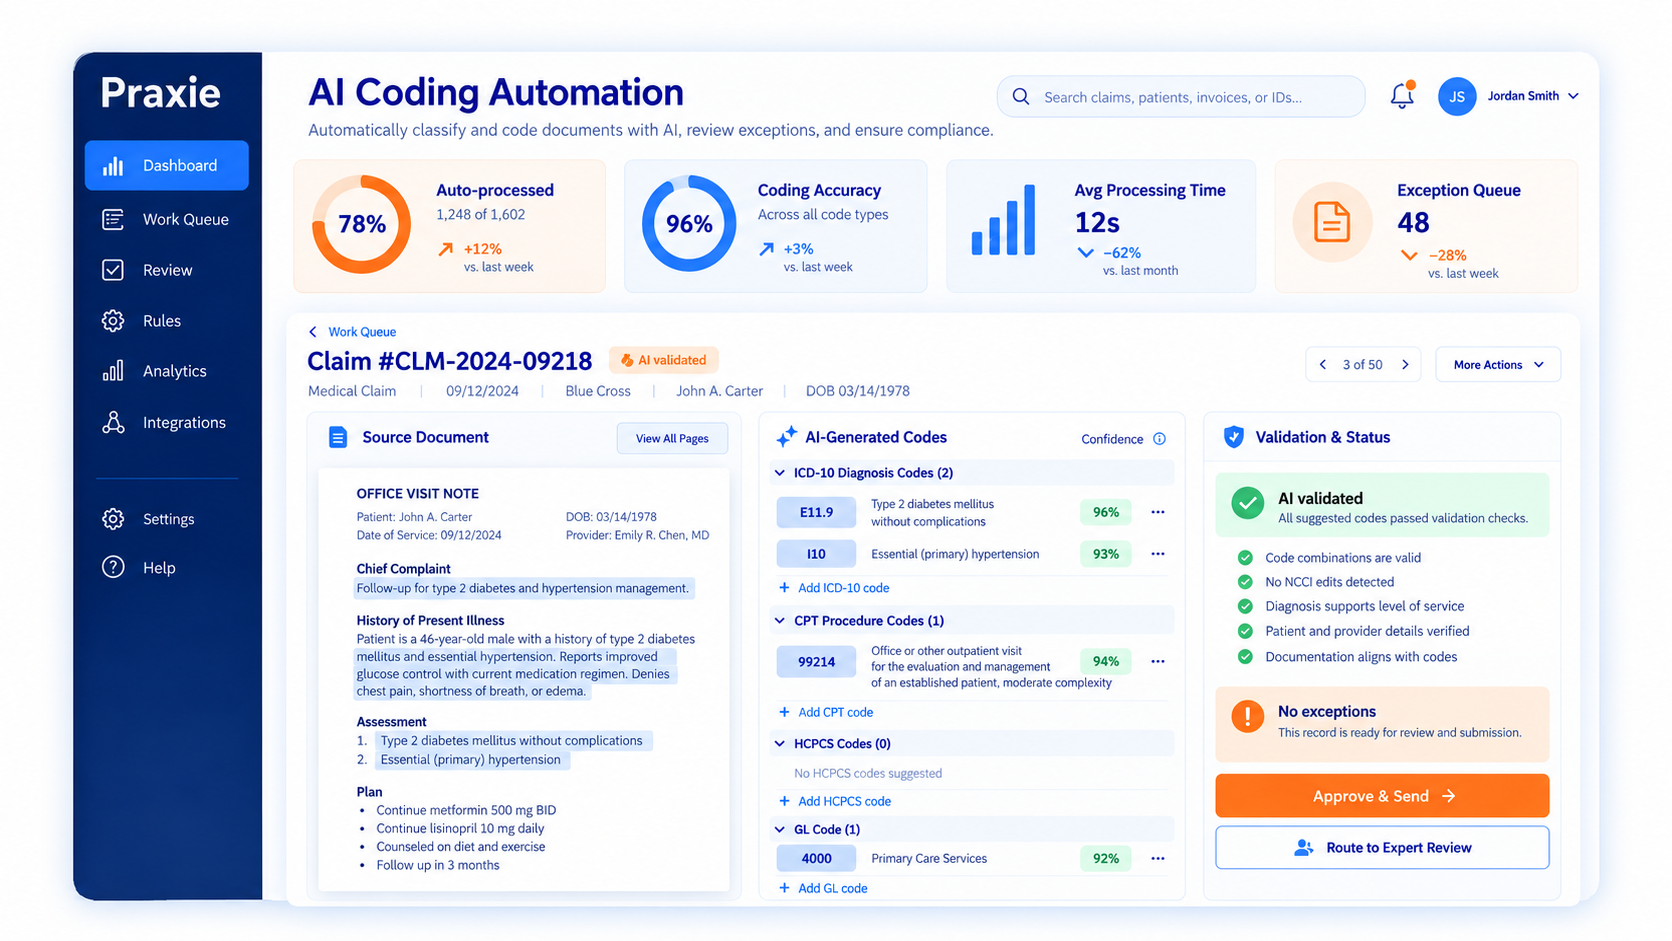
Task: Click Approve & Send button
Action: click(1382, 796)
